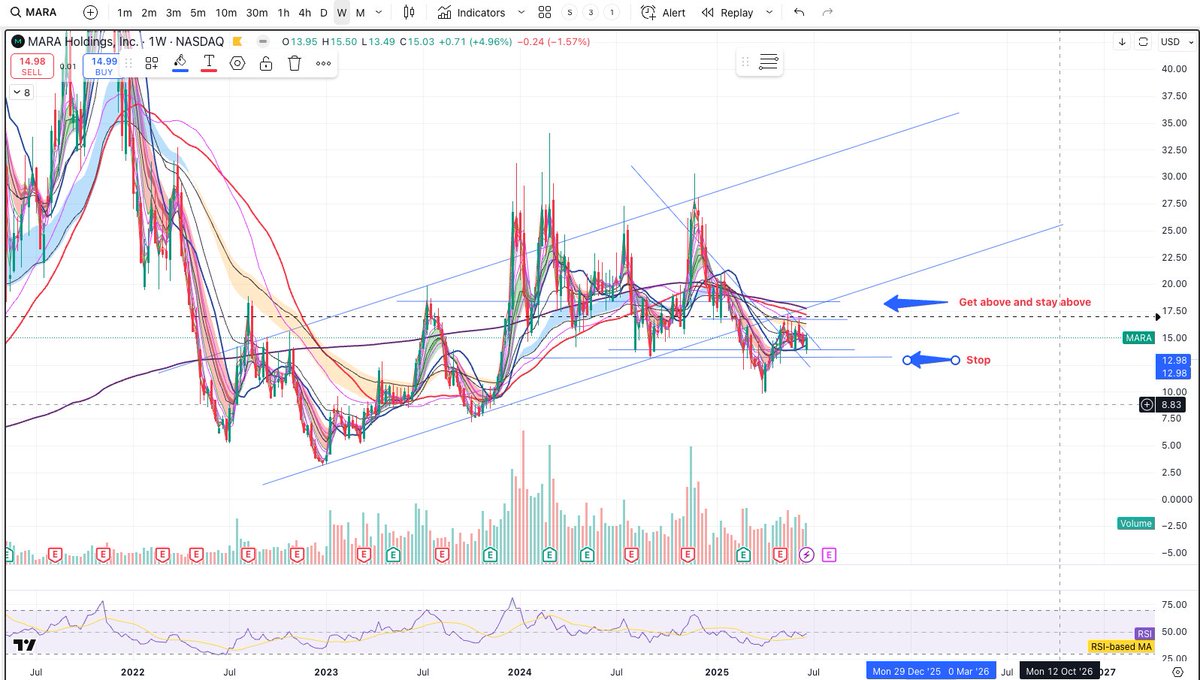The image size is (1200, 680).
Task: Click the 'Mon 12 Oct '26' date label
Action: [1059, 671]
